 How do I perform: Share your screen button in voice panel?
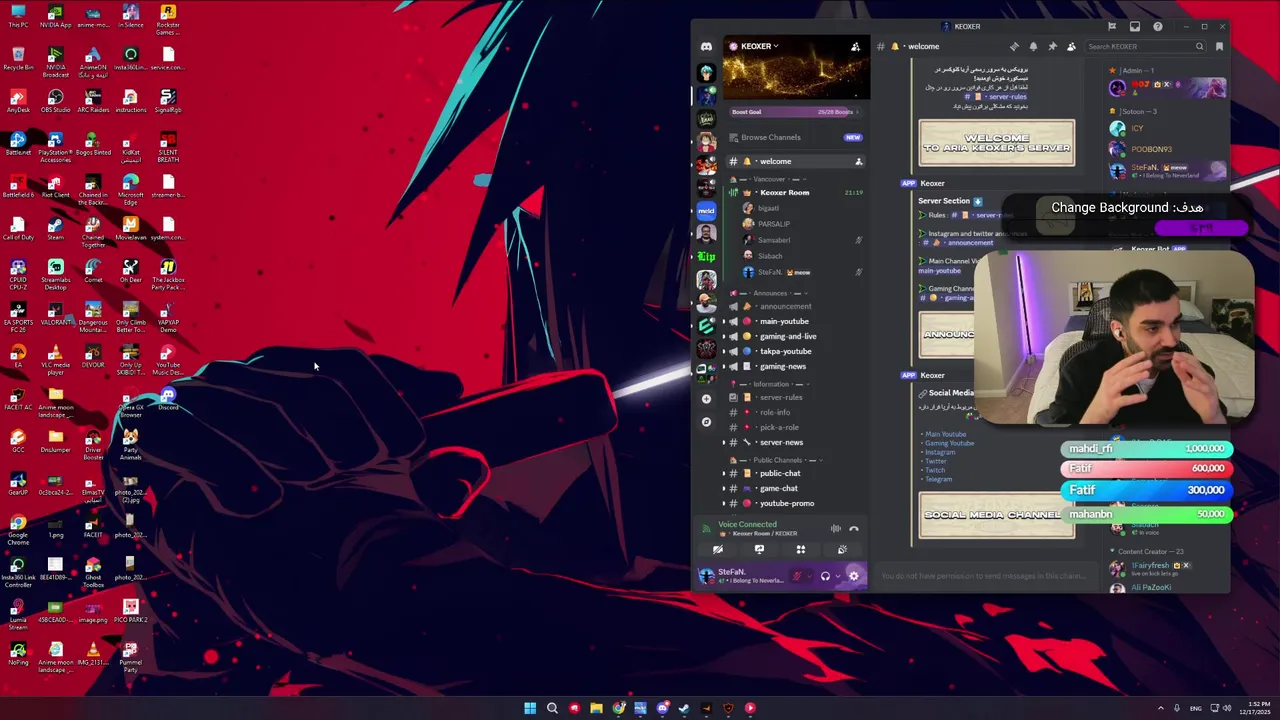(x=759, y=549)
